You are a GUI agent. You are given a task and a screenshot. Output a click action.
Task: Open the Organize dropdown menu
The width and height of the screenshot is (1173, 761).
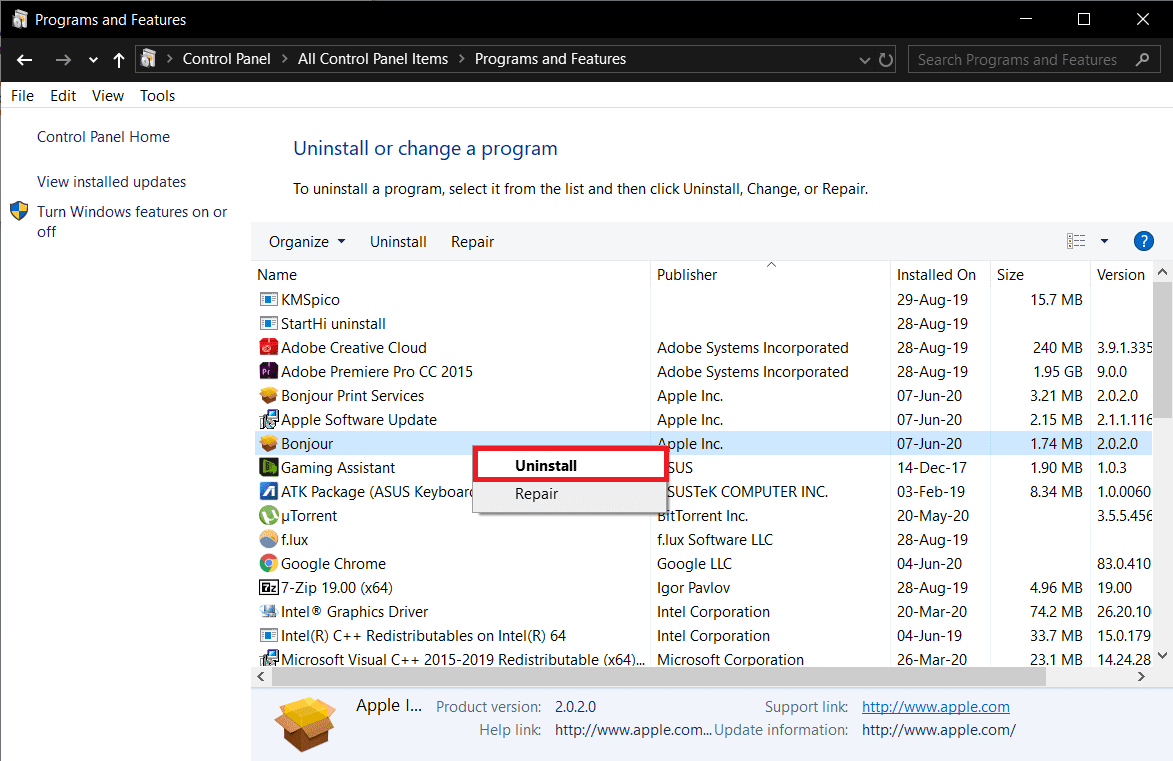pos(306,241)
